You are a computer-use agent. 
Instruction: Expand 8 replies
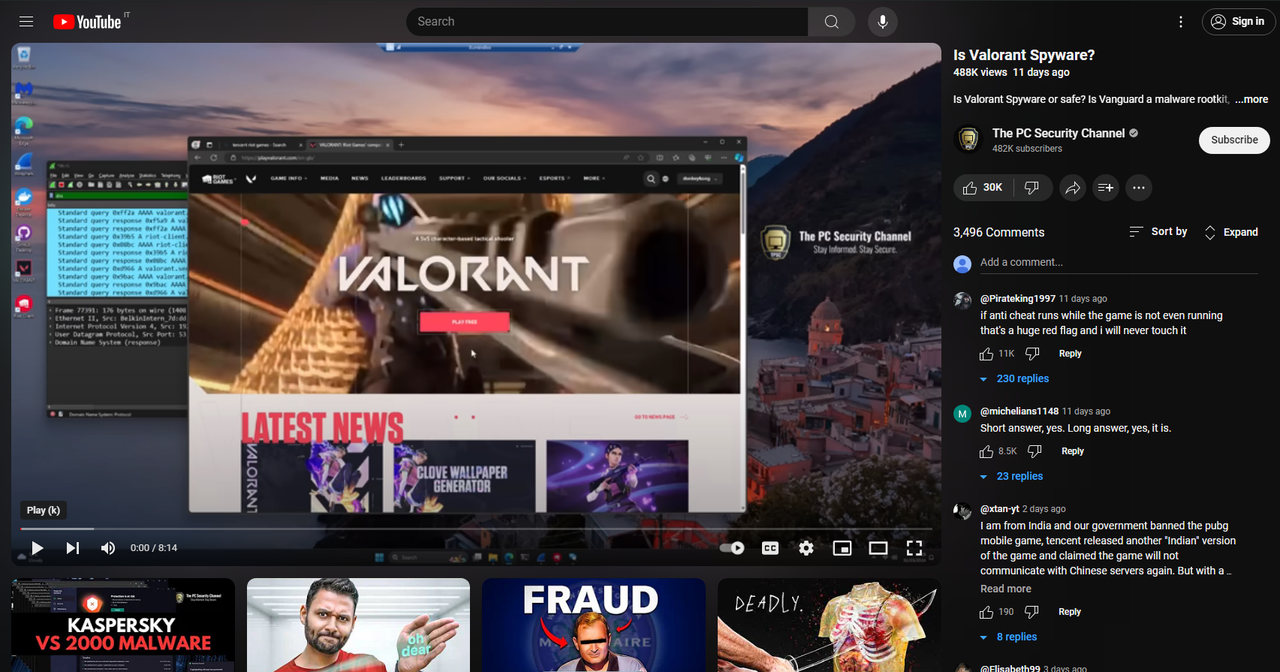pyautogui.click(x=1008, y=637)
